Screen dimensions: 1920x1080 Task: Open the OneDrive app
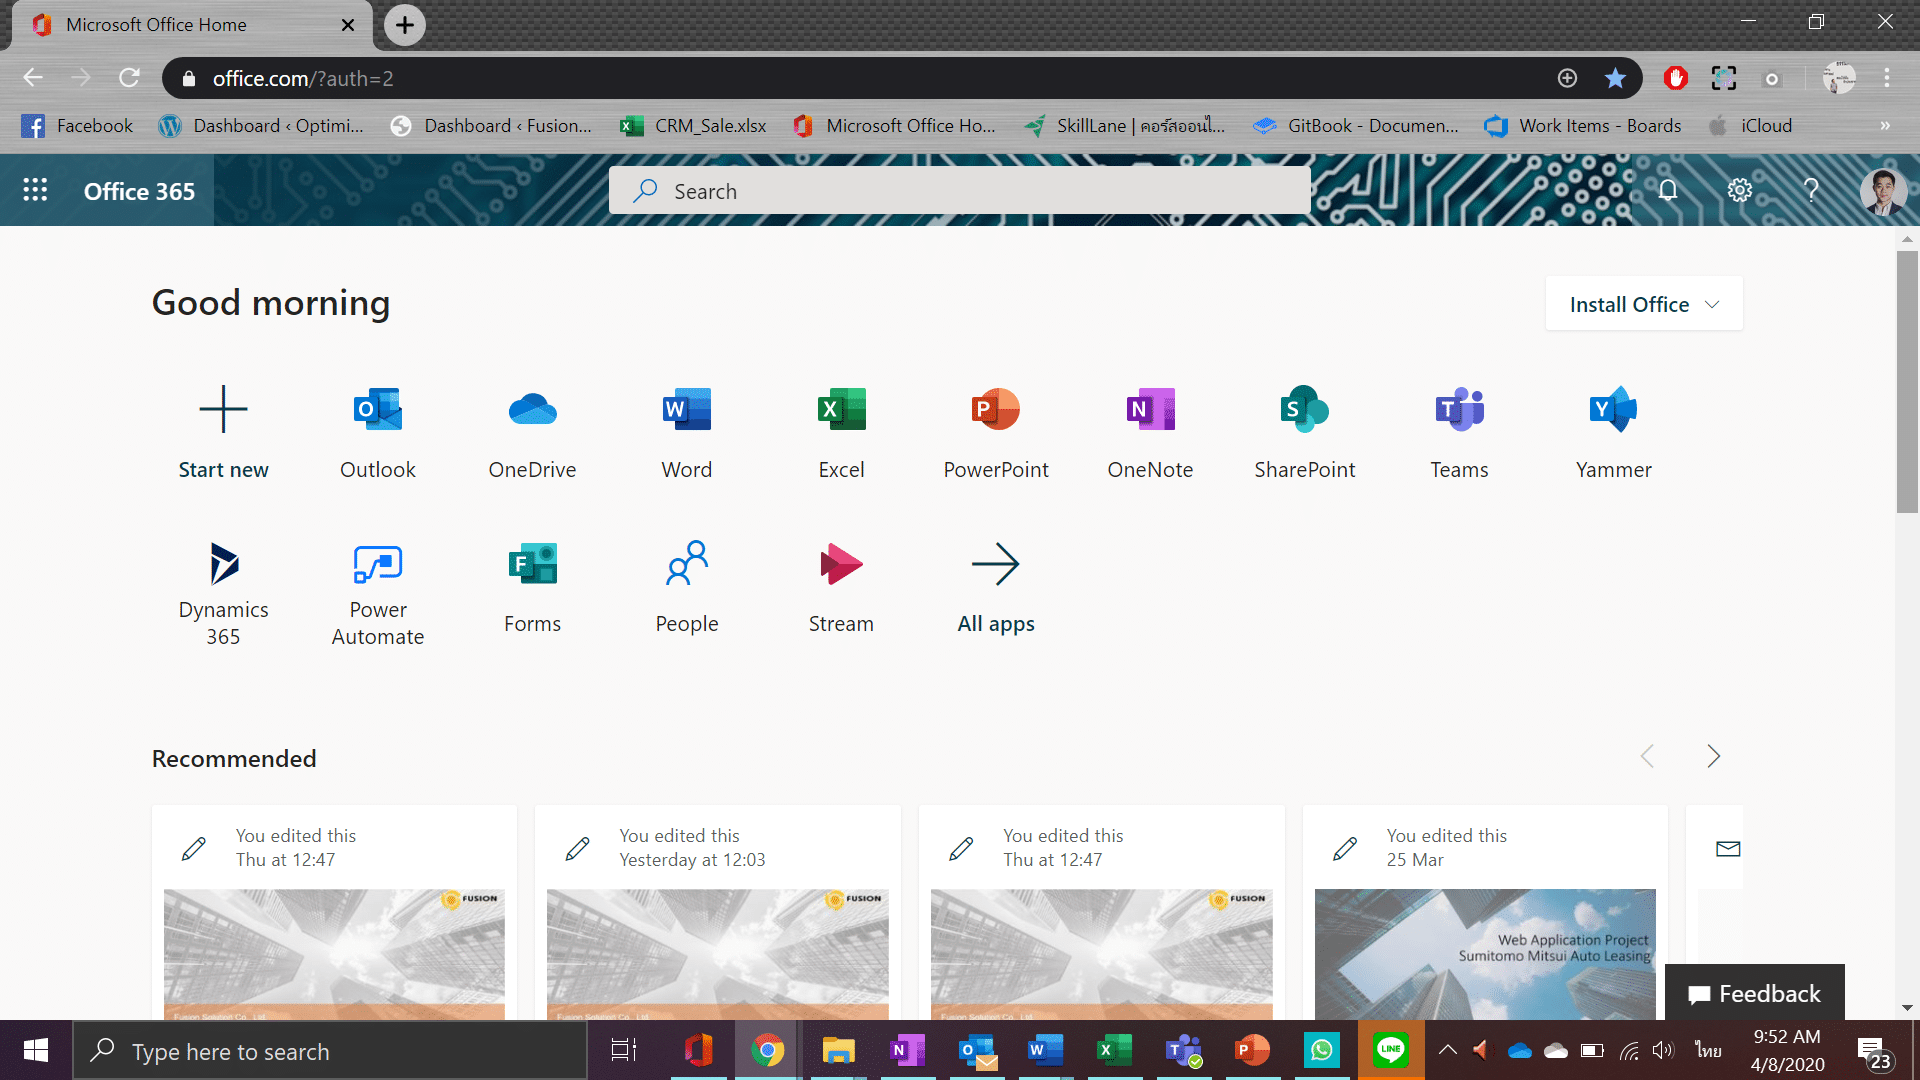[x=532, y=432]
